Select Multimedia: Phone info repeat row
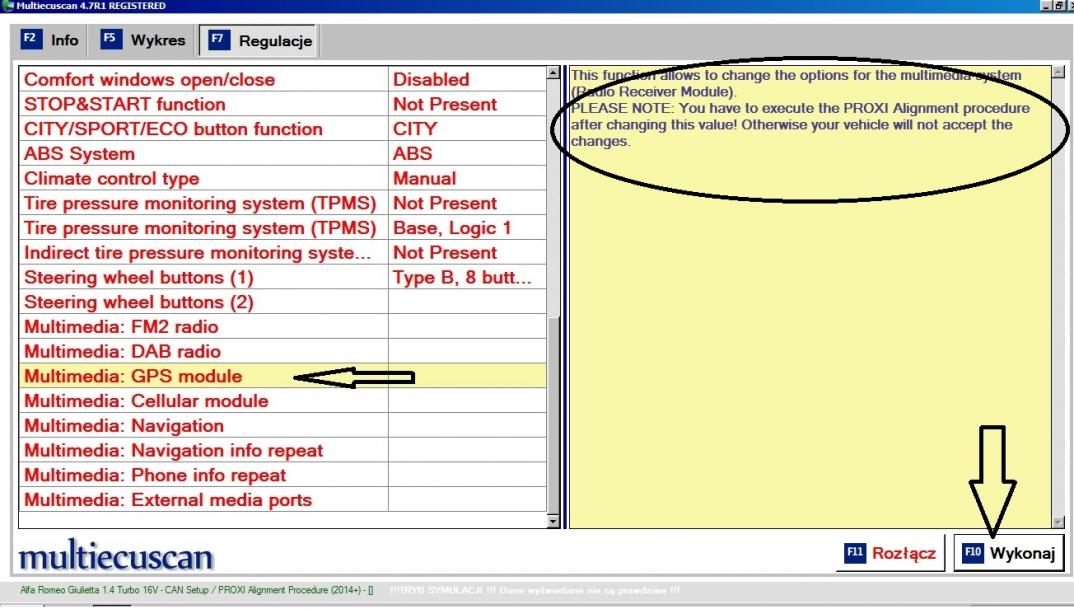The image size is (1074, 609). click(282, 475)
